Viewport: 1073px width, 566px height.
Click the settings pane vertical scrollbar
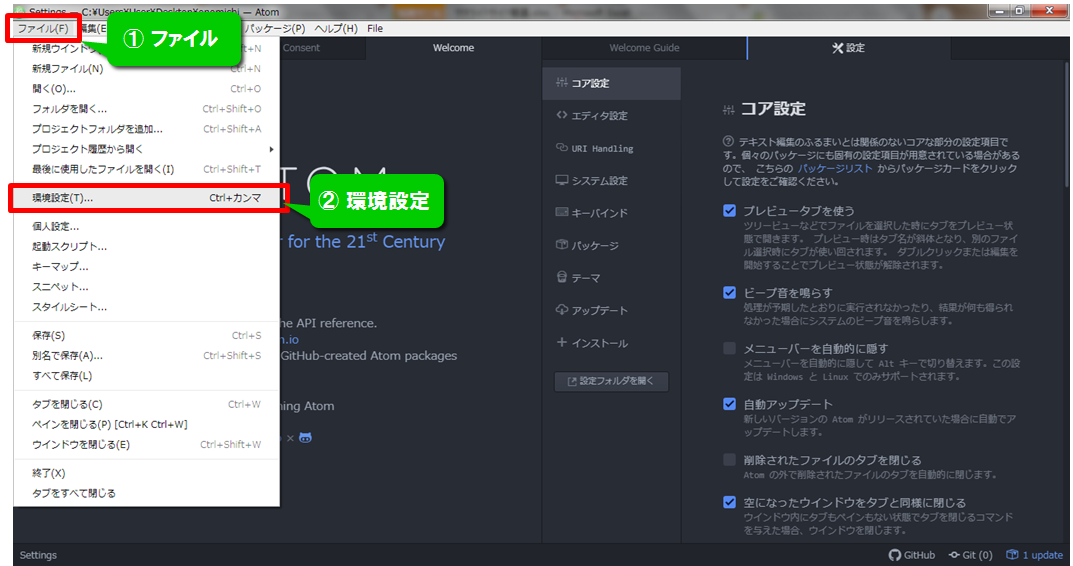point(1066,127)
